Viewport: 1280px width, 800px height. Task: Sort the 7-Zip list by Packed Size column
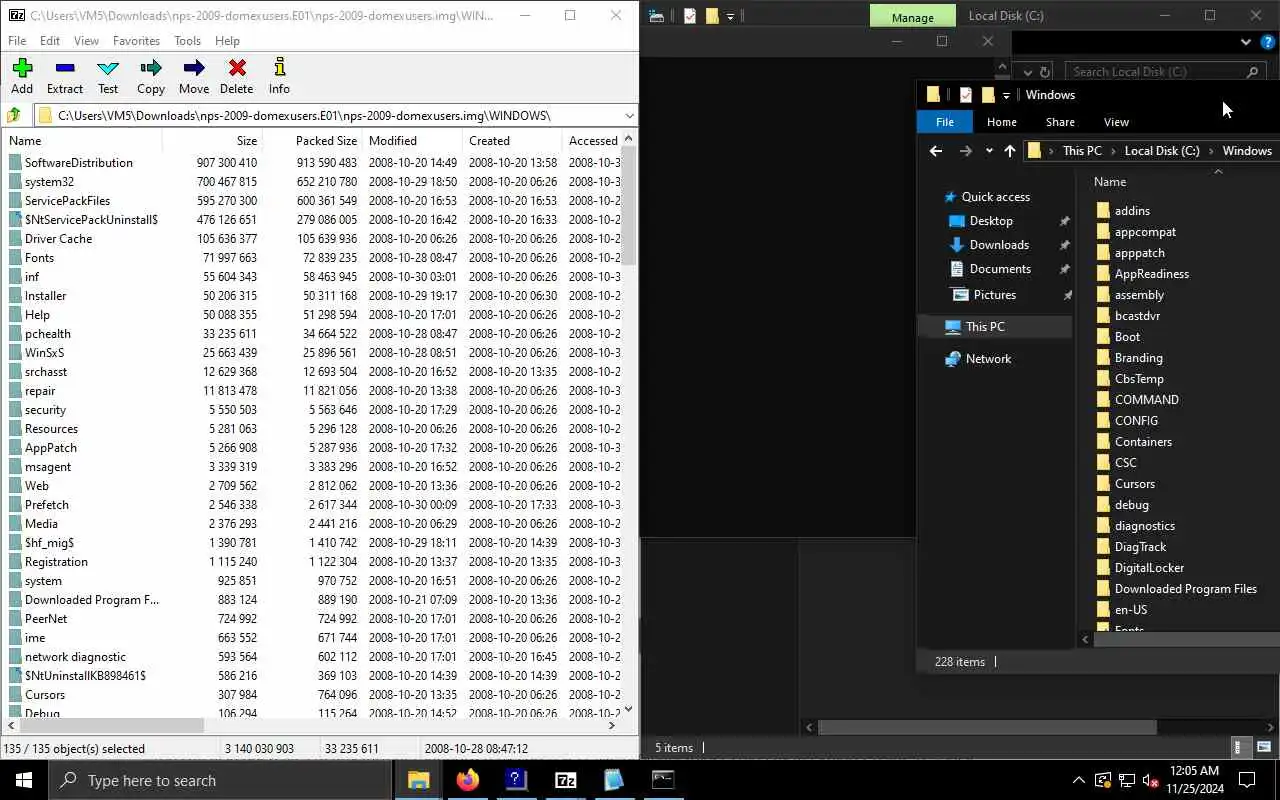[x=312, y=141]
